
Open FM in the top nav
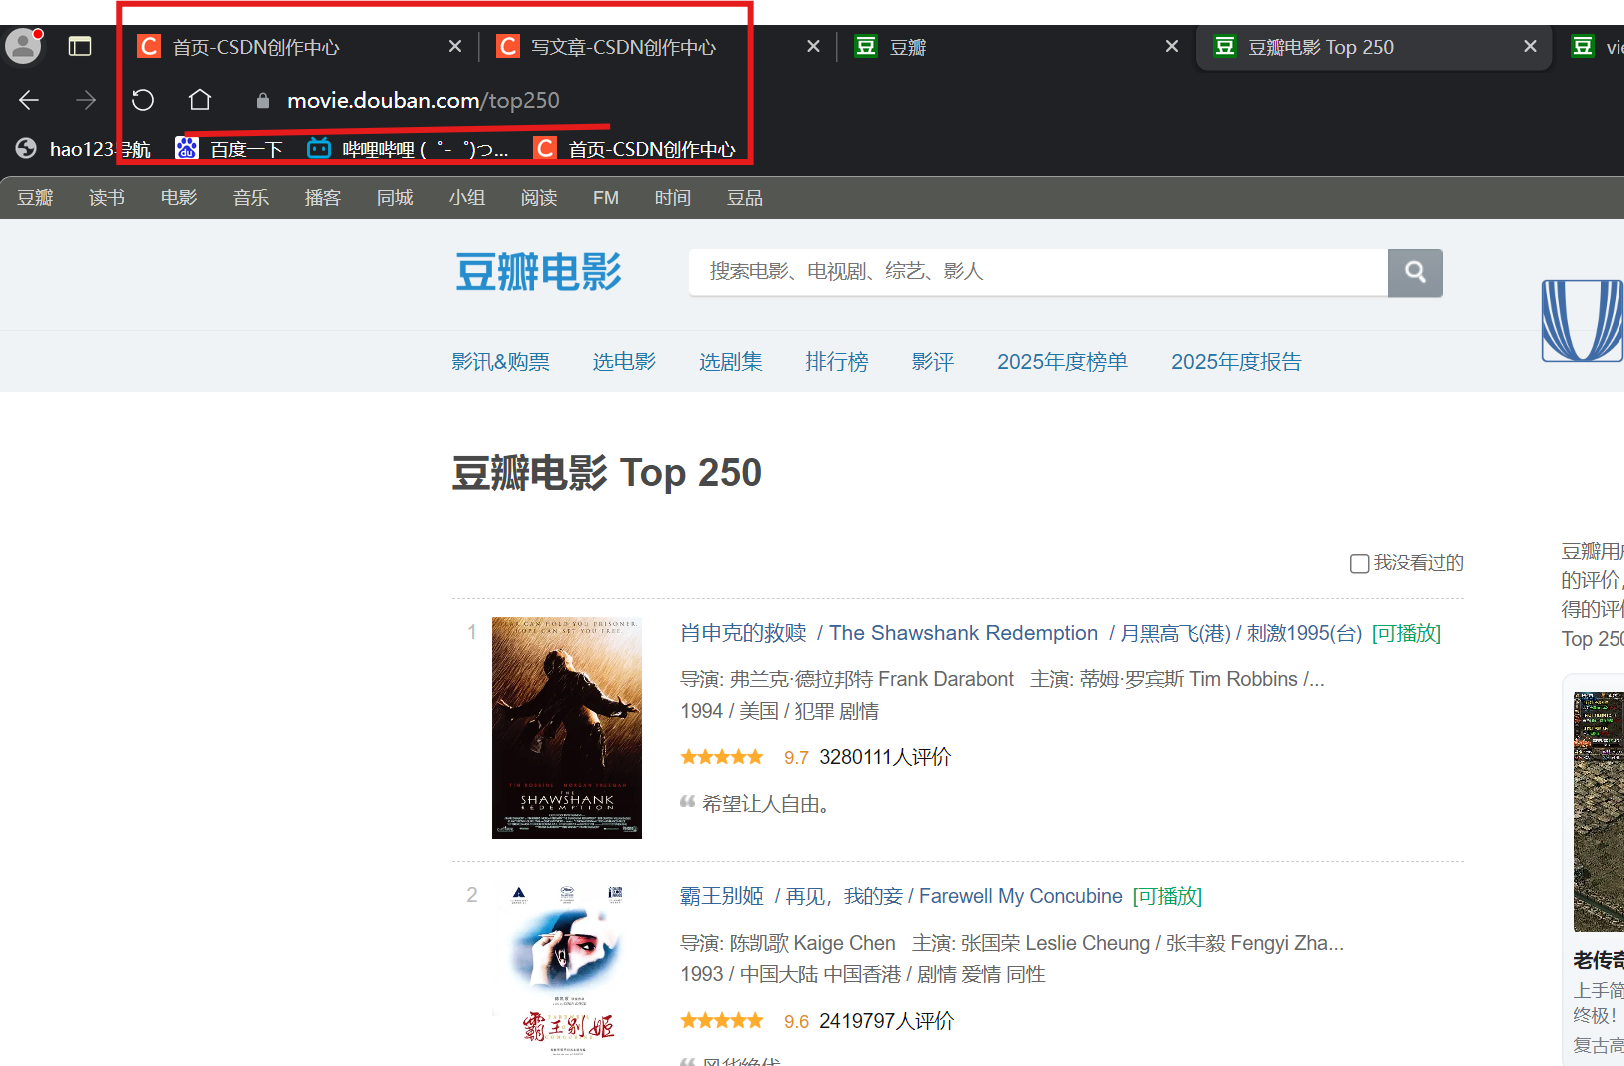tap(606, 198)
